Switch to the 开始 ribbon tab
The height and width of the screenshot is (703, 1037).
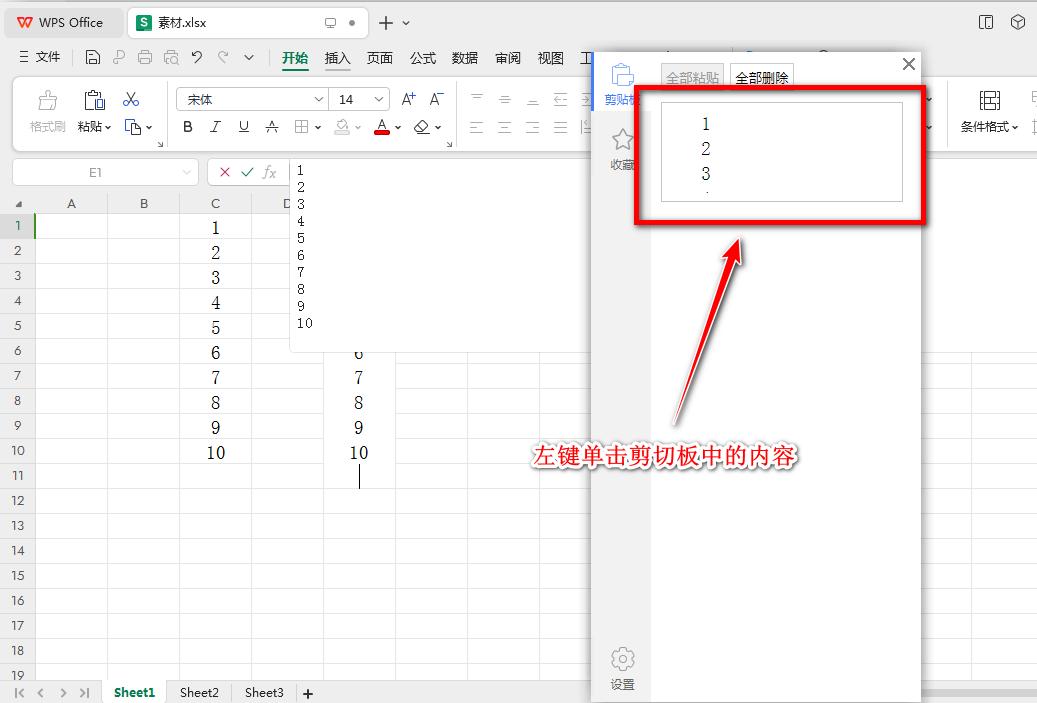tap(295, 58)
